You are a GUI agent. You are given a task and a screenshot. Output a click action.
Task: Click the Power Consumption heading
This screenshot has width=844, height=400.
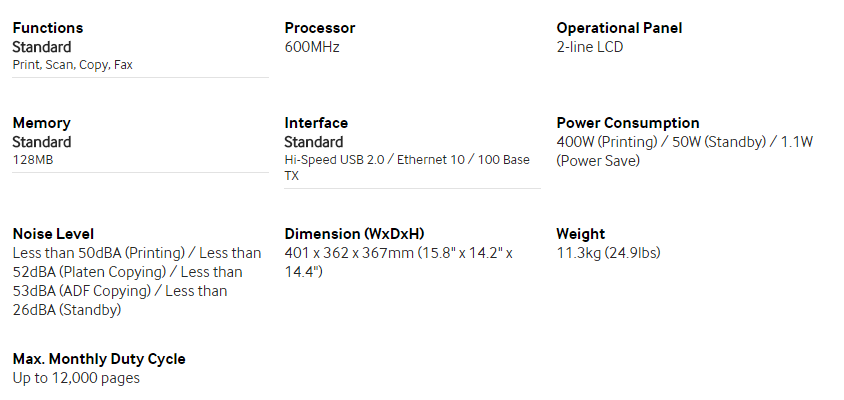click(x=628, y=123)
